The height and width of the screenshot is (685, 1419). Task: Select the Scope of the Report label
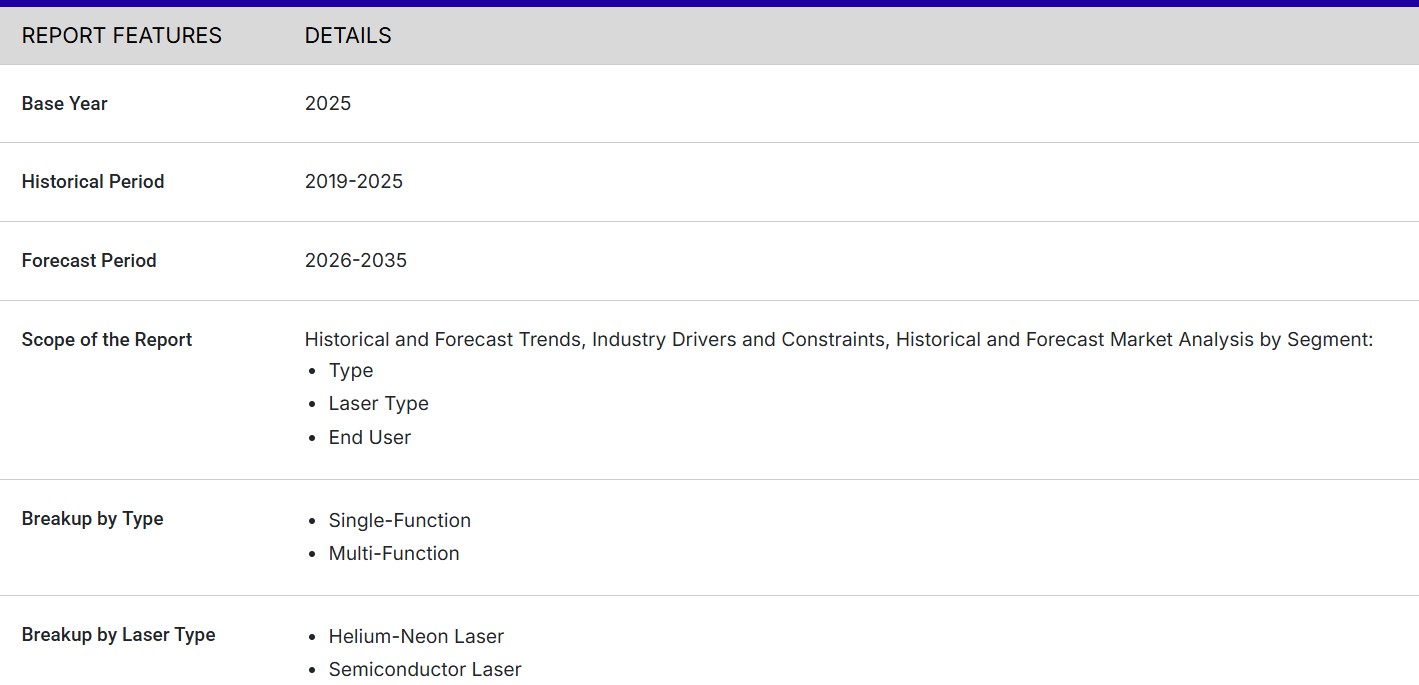coord(107,340)
